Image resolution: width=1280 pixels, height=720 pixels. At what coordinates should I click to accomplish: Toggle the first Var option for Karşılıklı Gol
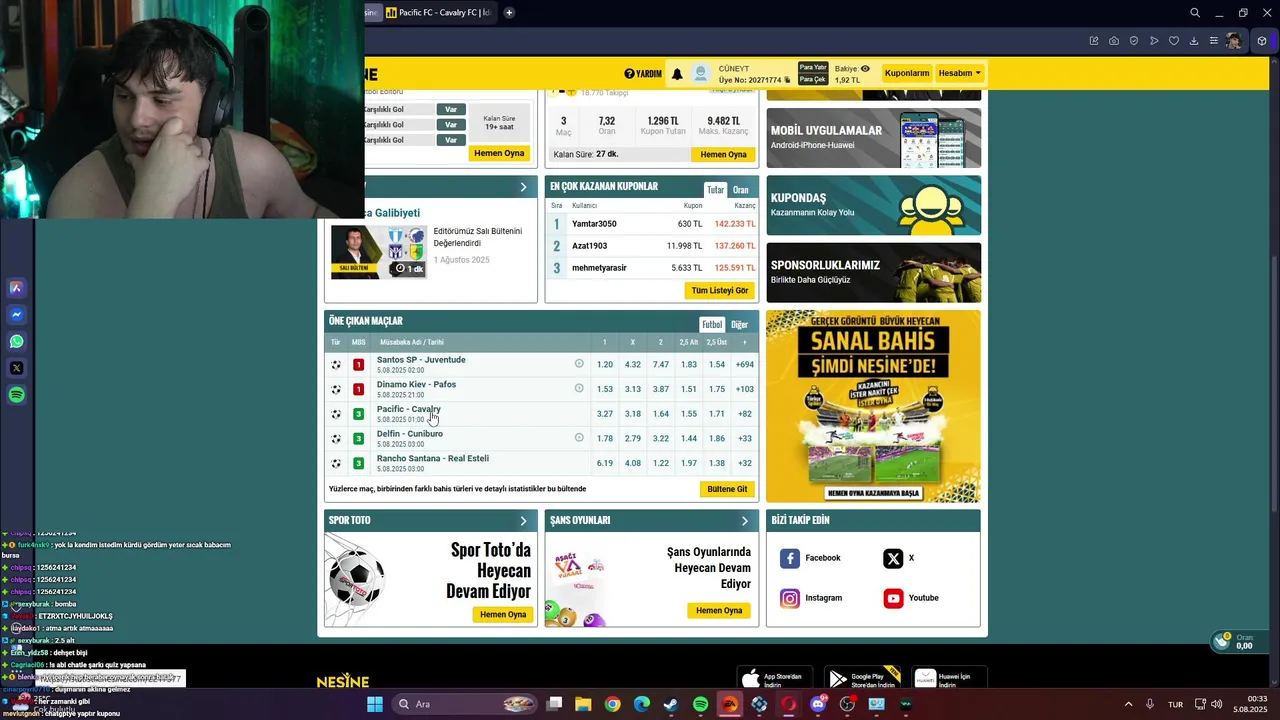451,109
